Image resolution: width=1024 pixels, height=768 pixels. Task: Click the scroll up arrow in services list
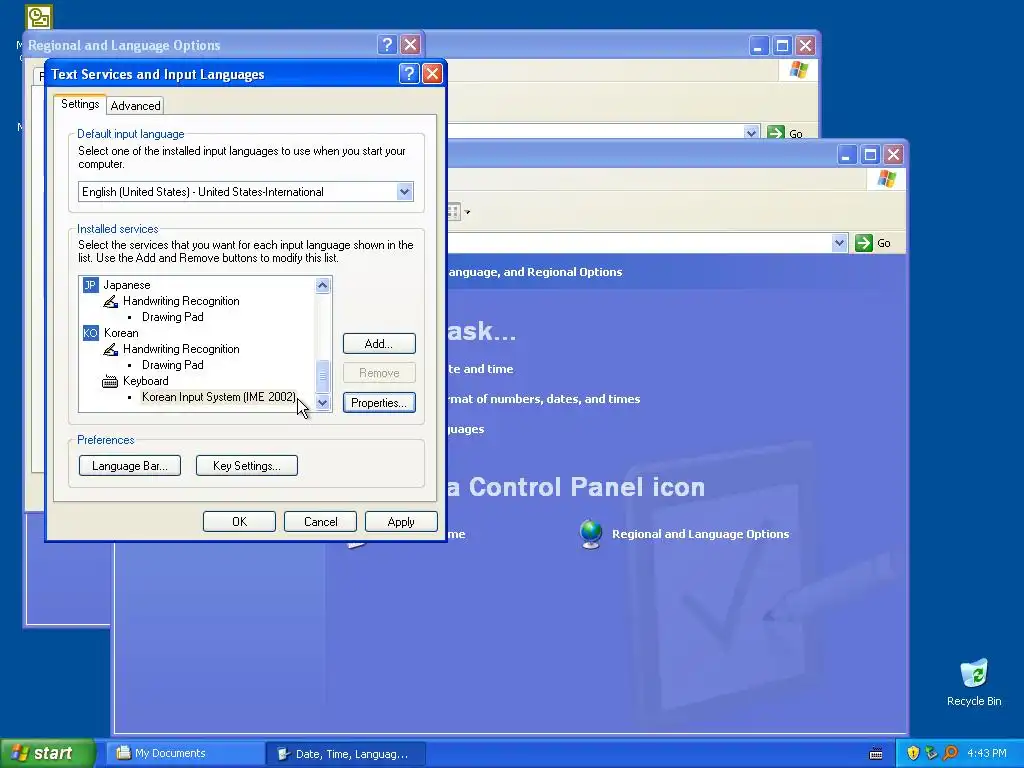tap(323, 285)
